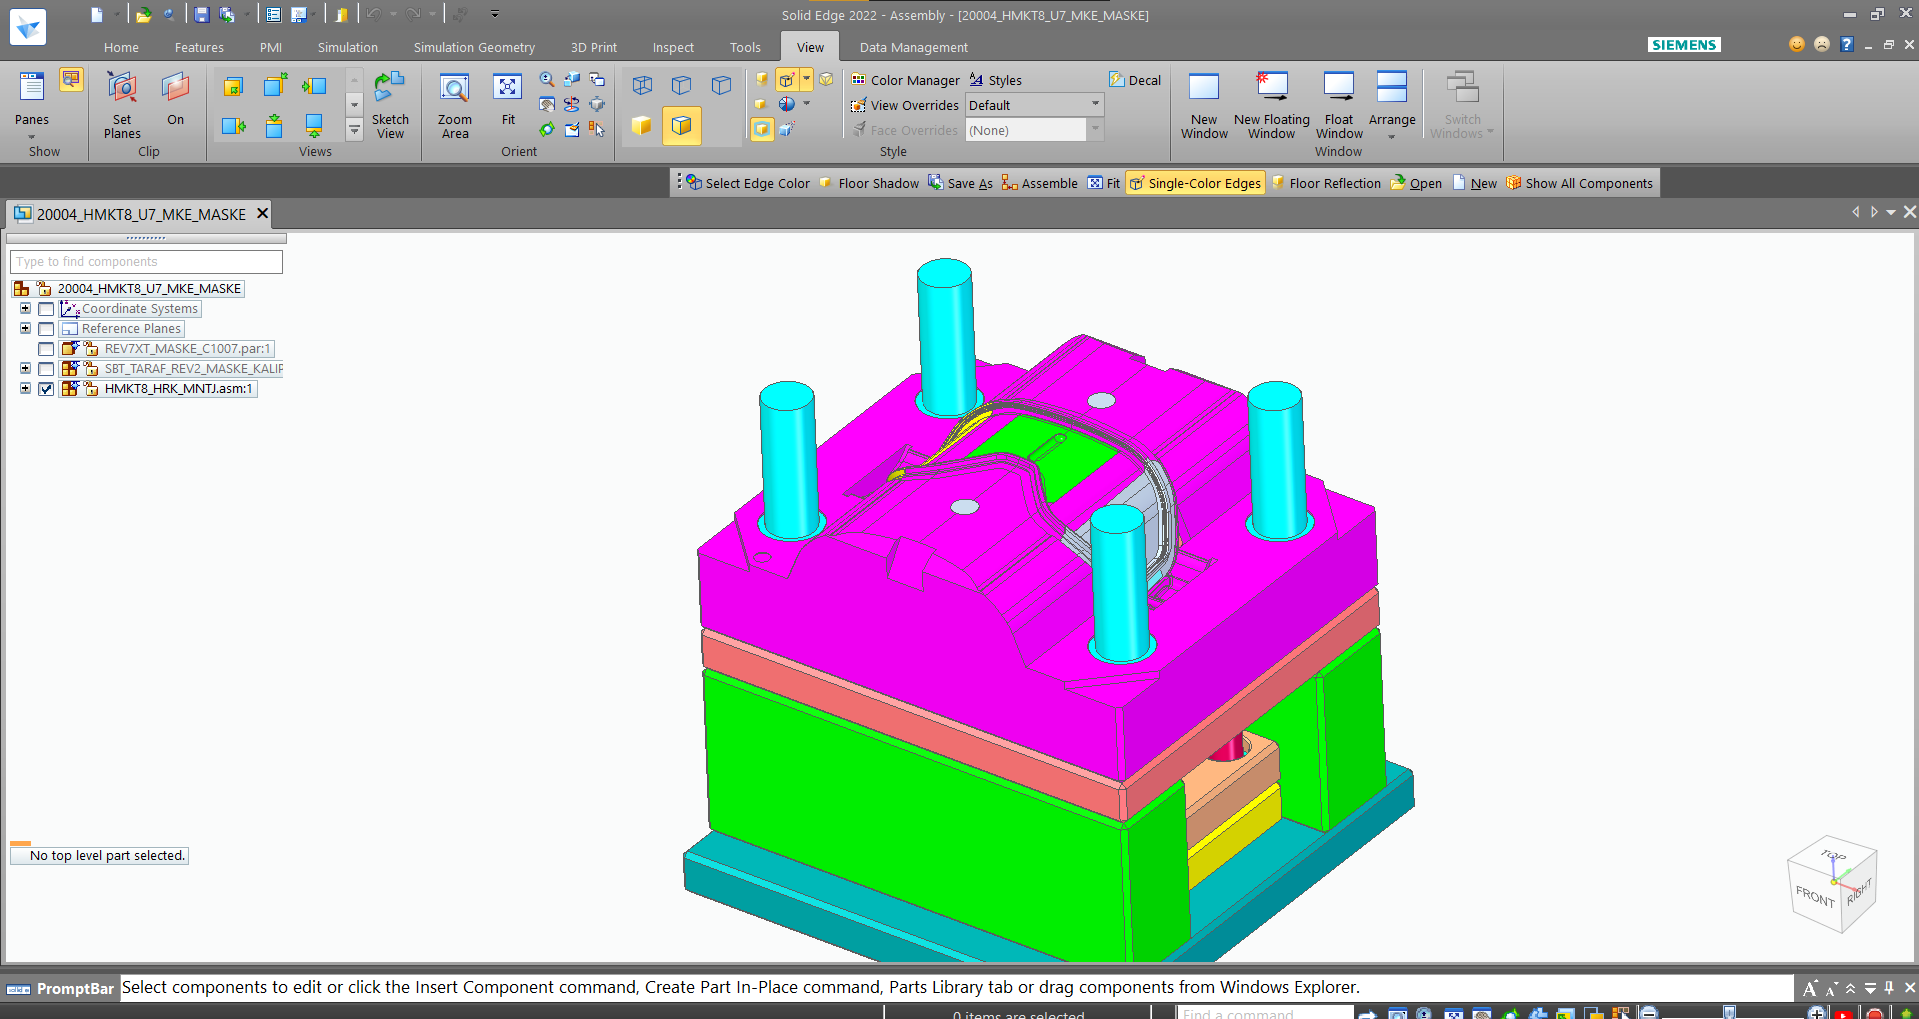
Task: Open the Sketch View command
Action: coord(390,105)
